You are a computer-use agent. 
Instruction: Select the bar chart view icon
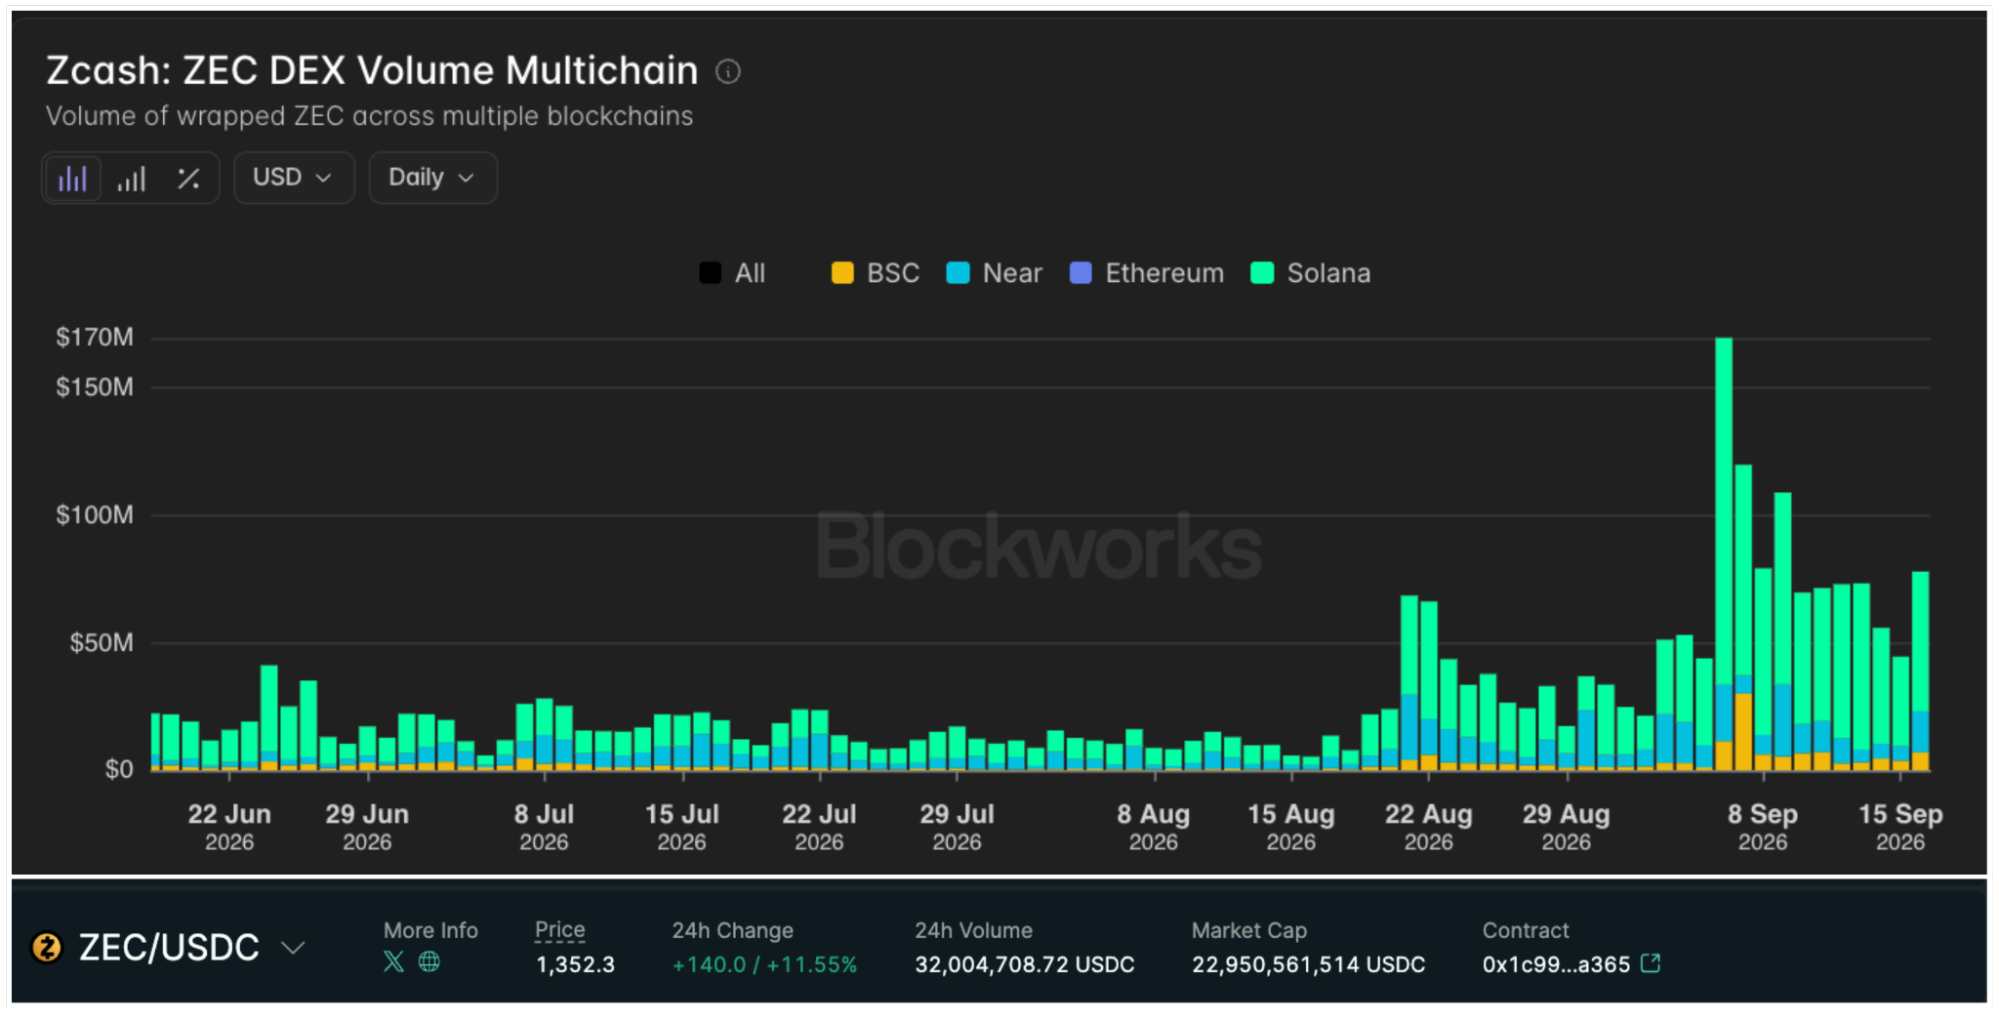(x=72, y=178)
